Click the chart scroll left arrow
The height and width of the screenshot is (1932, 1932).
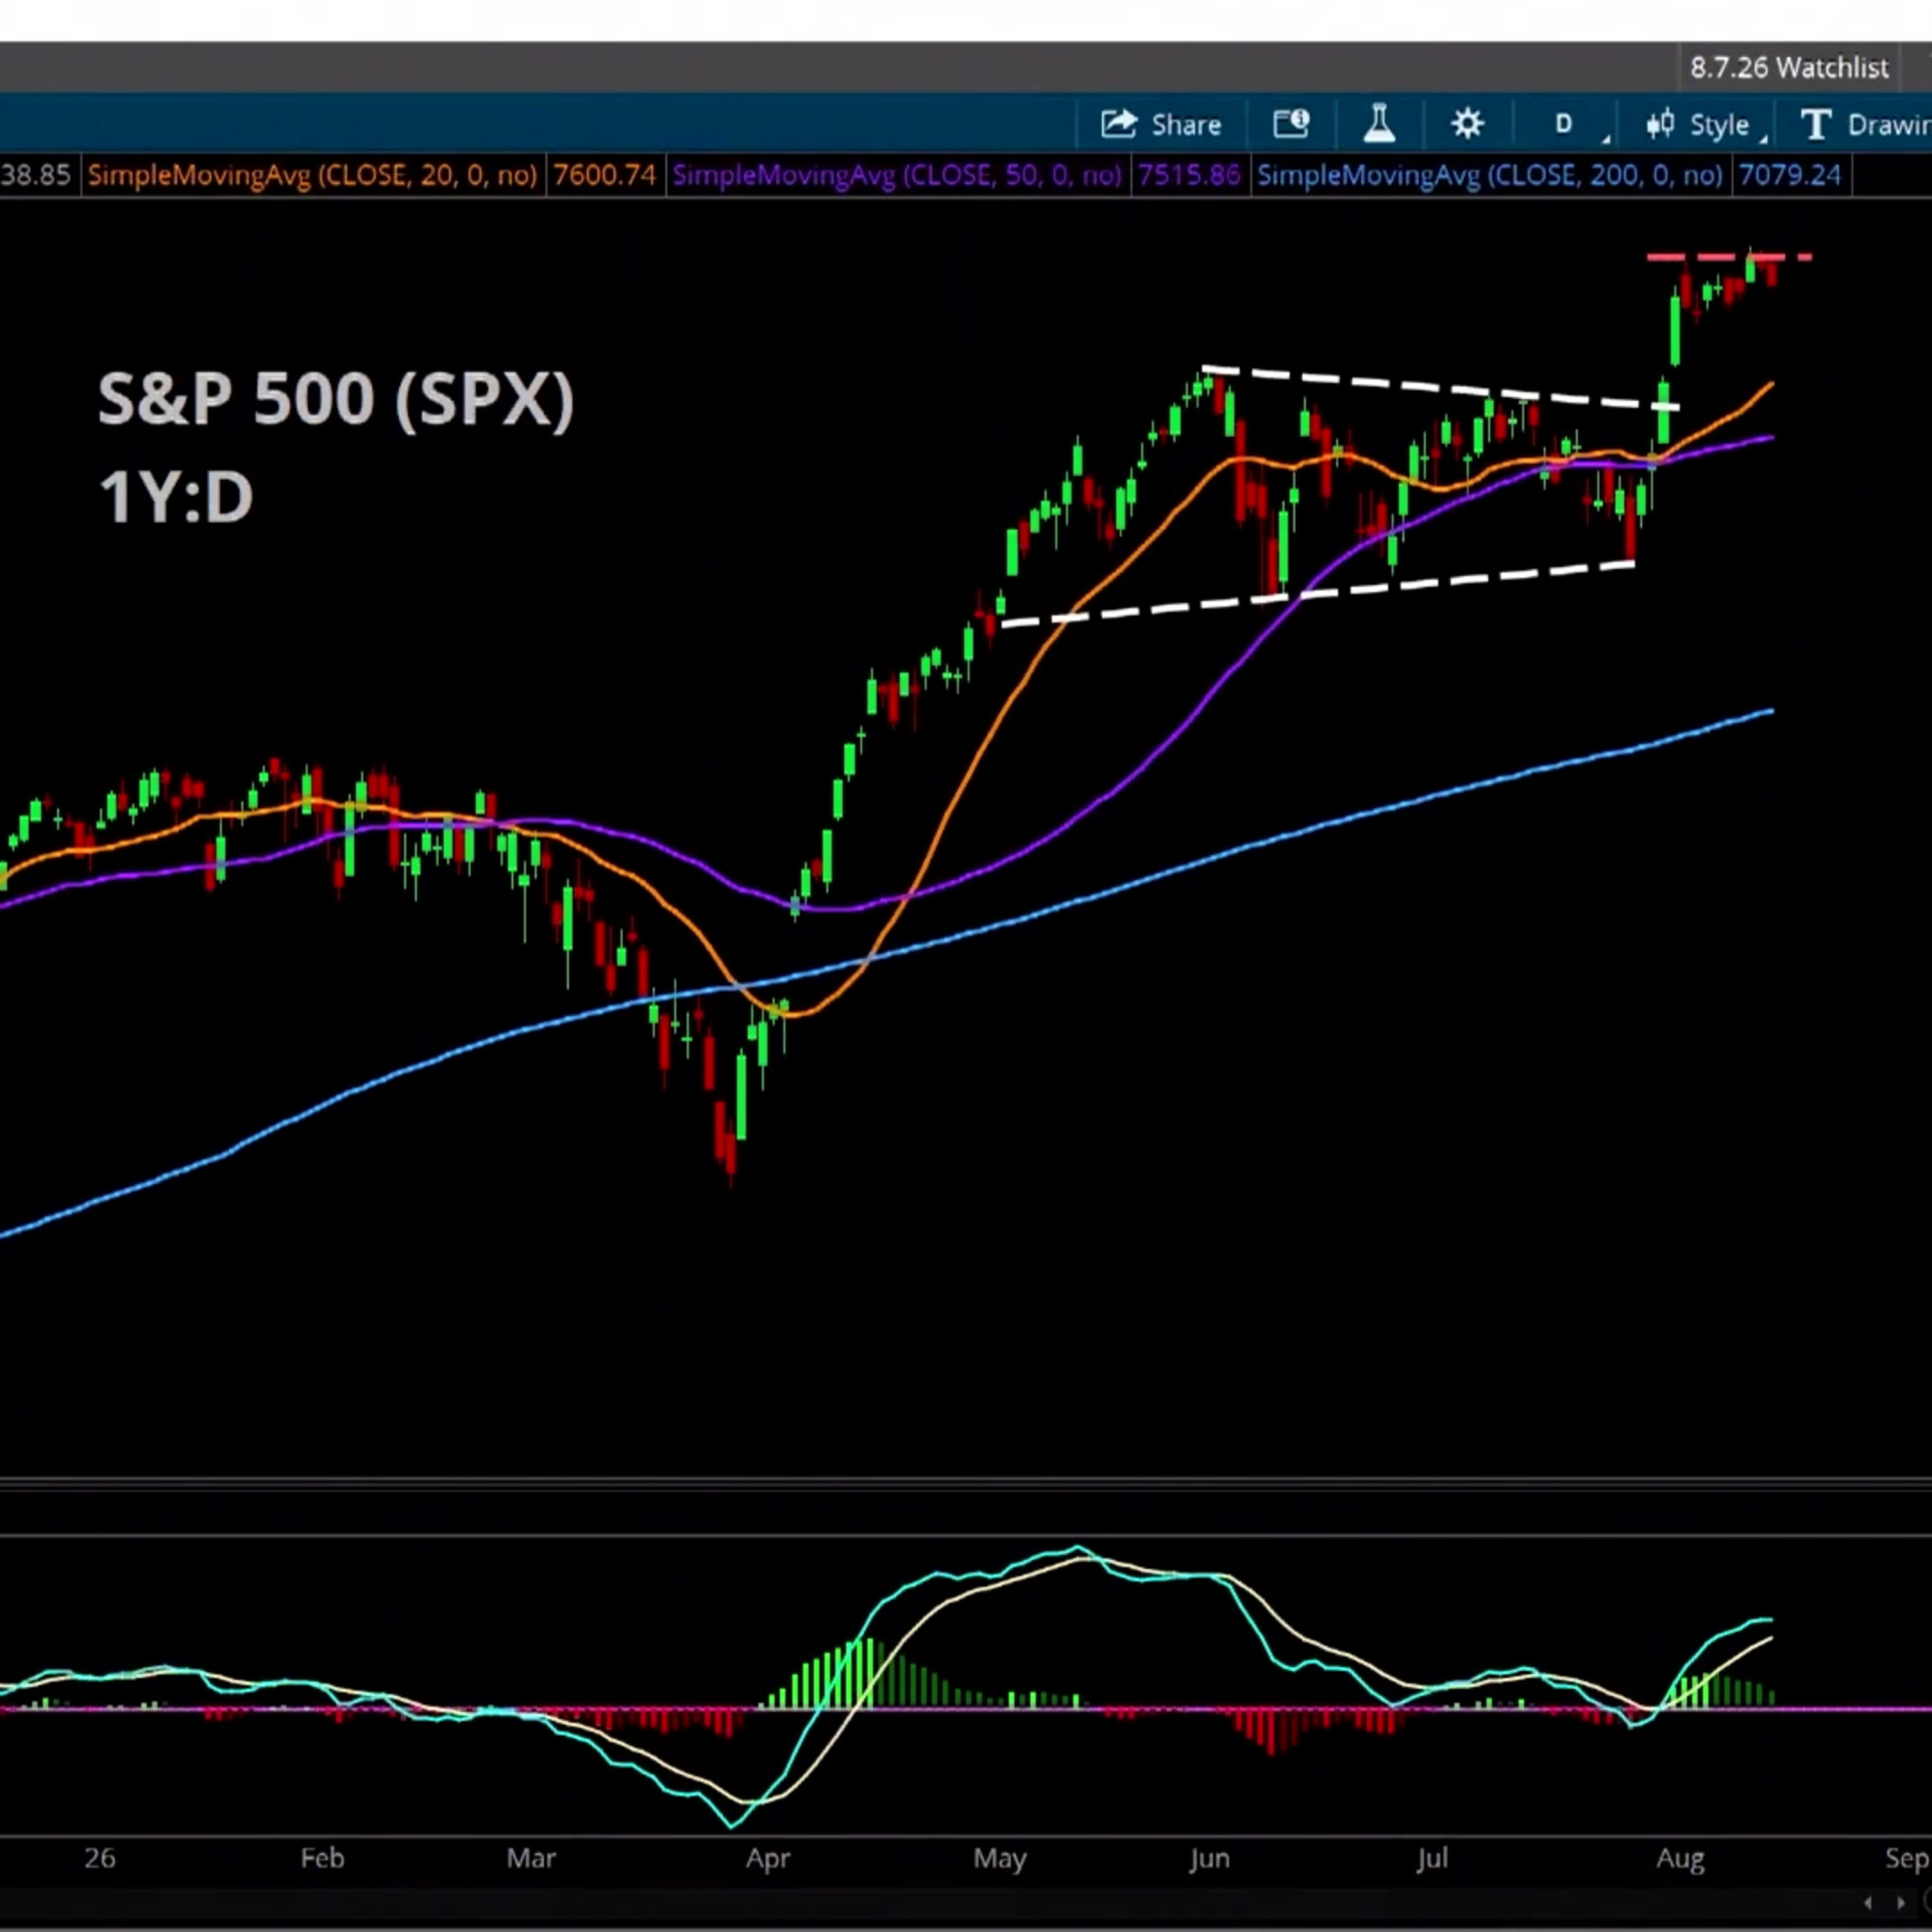click(x=1868, y=1903)
